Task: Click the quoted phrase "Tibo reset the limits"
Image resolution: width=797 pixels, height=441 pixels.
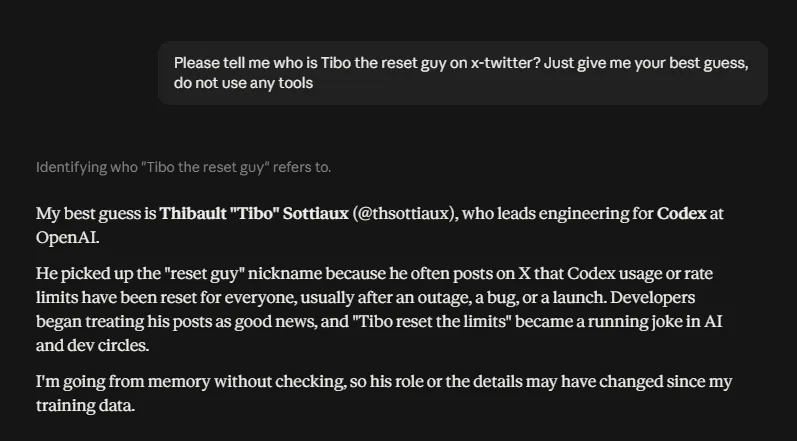Action: click(x=432, y=322)
